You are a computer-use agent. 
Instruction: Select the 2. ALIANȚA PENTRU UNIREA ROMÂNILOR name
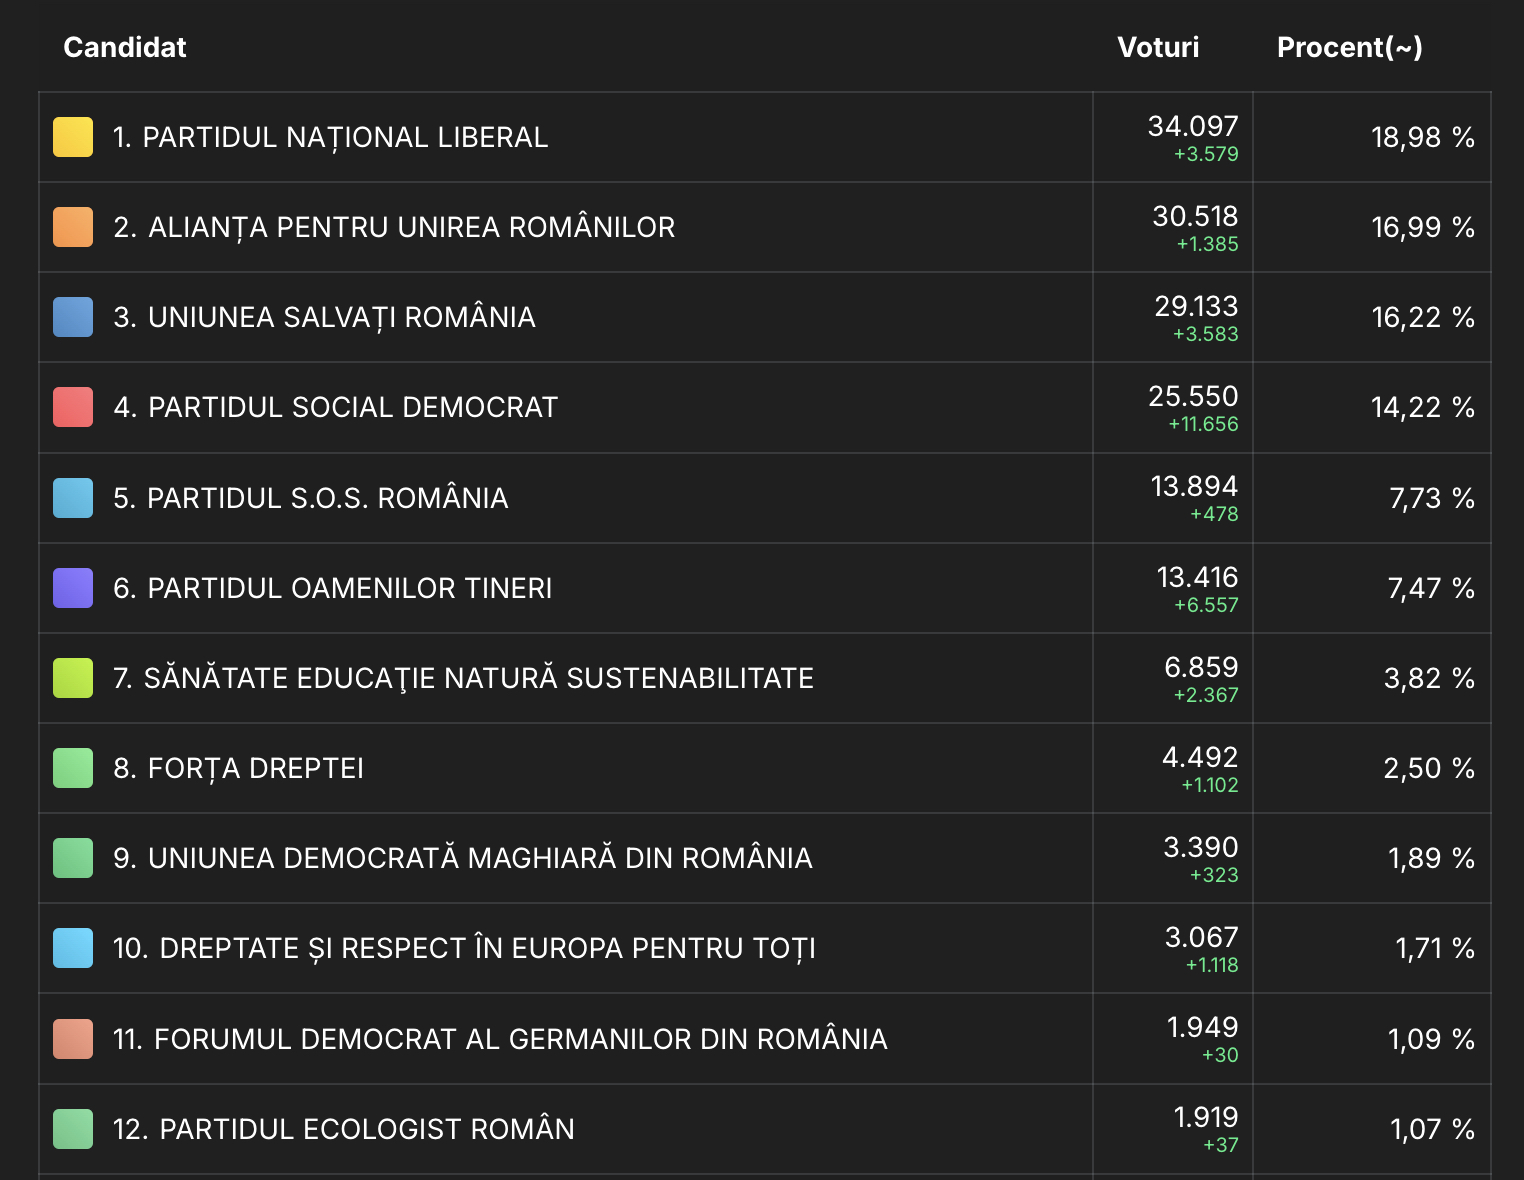(394, 228)
